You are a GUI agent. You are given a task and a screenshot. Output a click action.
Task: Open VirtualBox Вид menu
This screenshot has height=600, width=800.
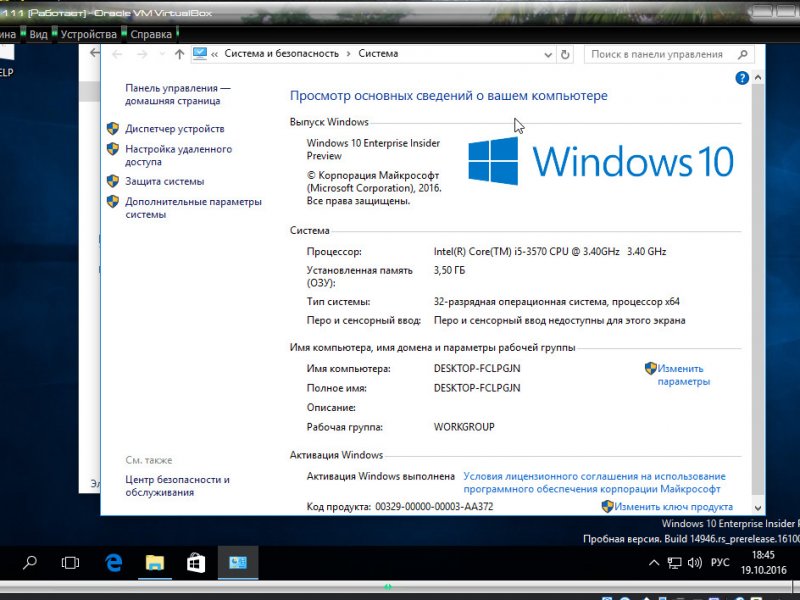click(x=38, y=34)
